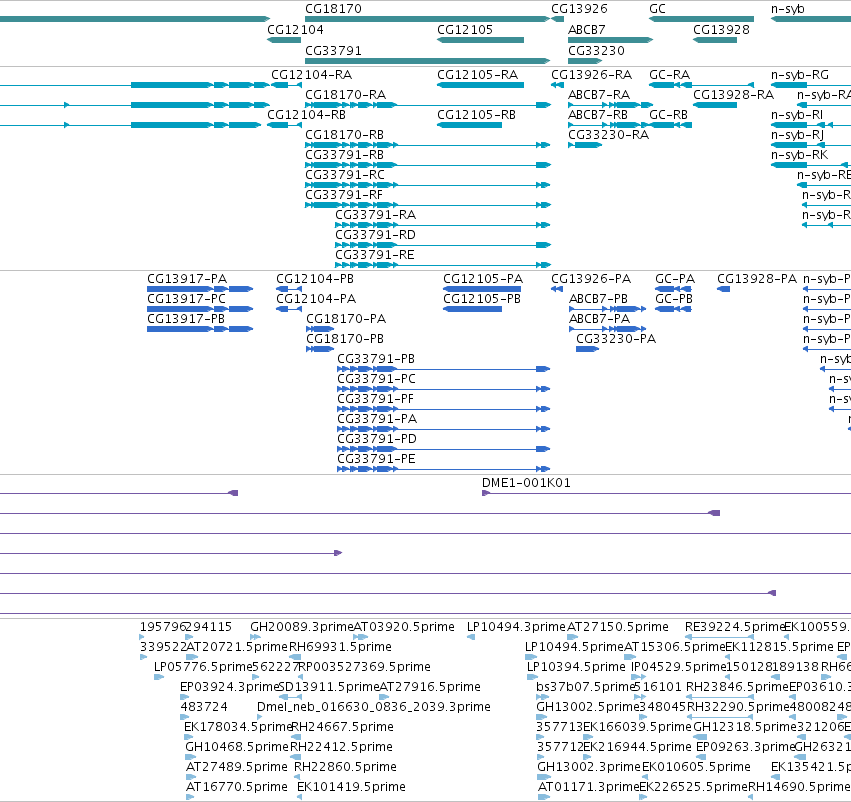The image size is (851, 802).
Task: Click the n-syb gene label
Action: (x=788, y=9)
